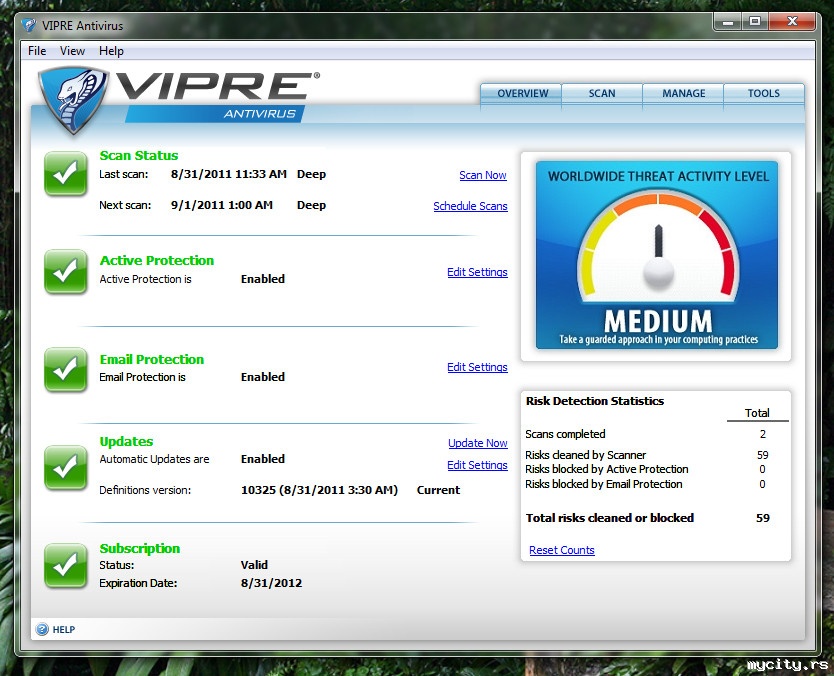
Task: Click the Active Protection green checkmark icon
Action: (65, 272)
